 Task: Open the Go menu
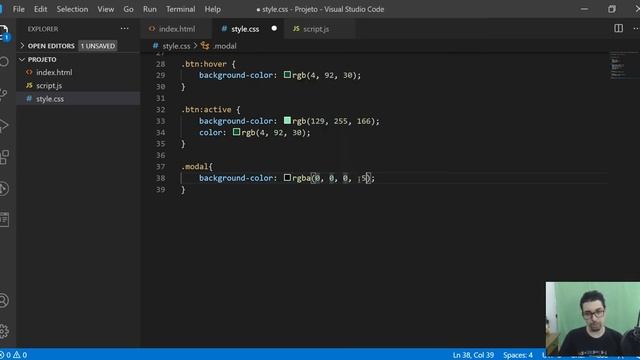point(128,9)
